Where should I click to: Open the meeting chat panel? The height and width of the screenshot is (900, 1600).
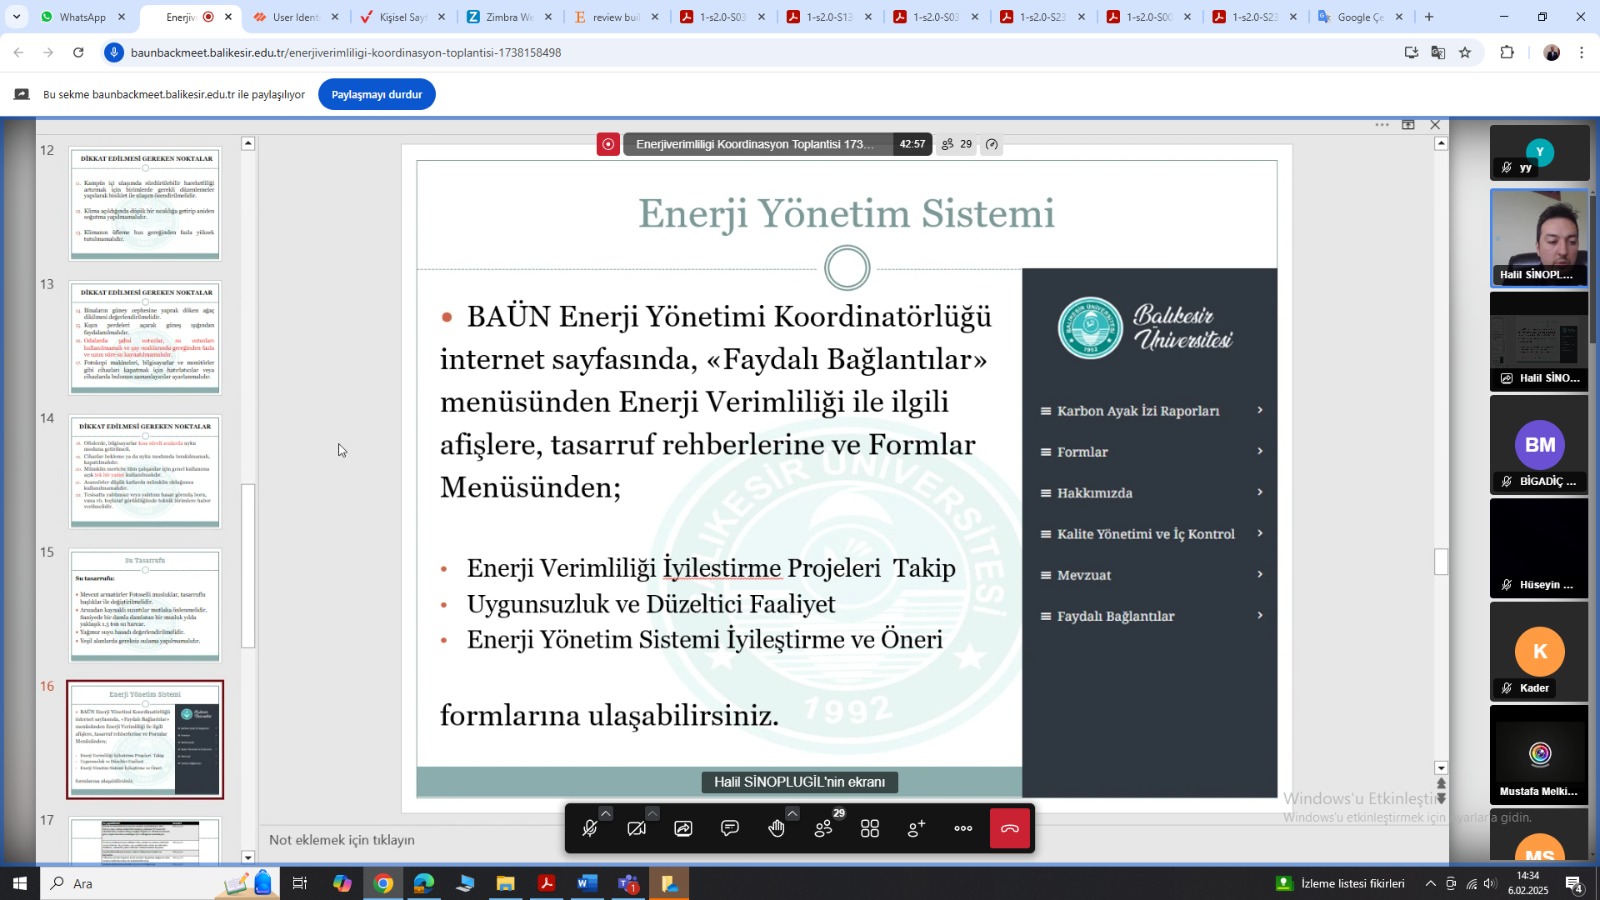(x=730, y=829)
